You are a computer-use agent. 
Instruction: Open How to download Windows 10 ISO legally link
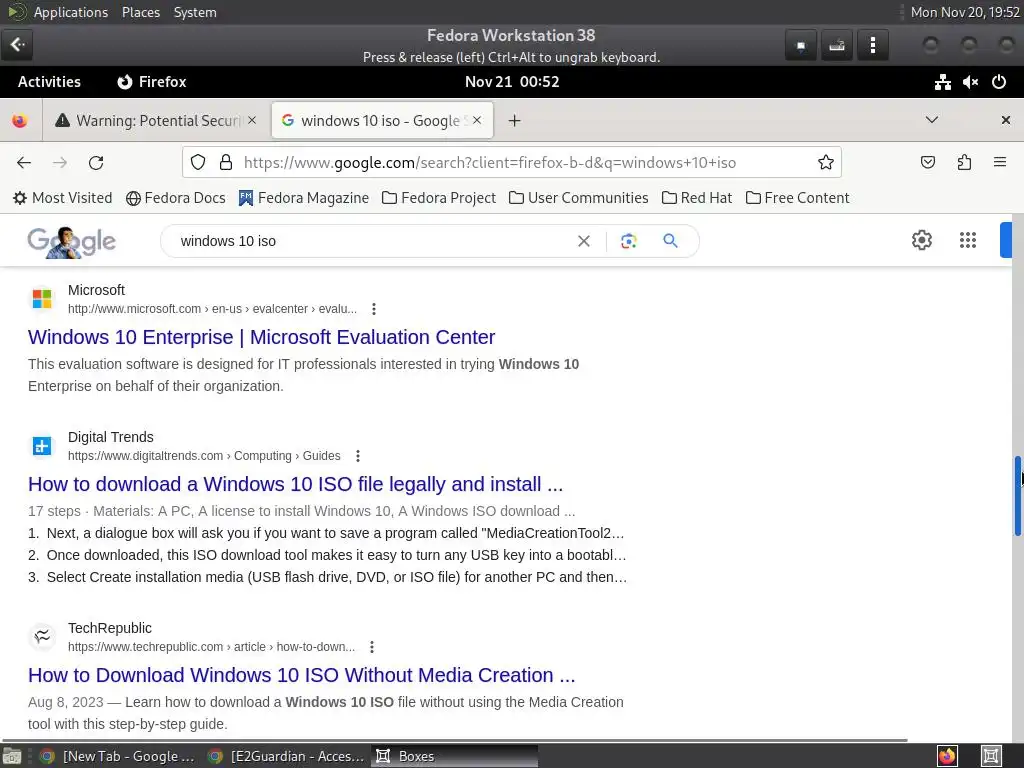tap(295, 484)
